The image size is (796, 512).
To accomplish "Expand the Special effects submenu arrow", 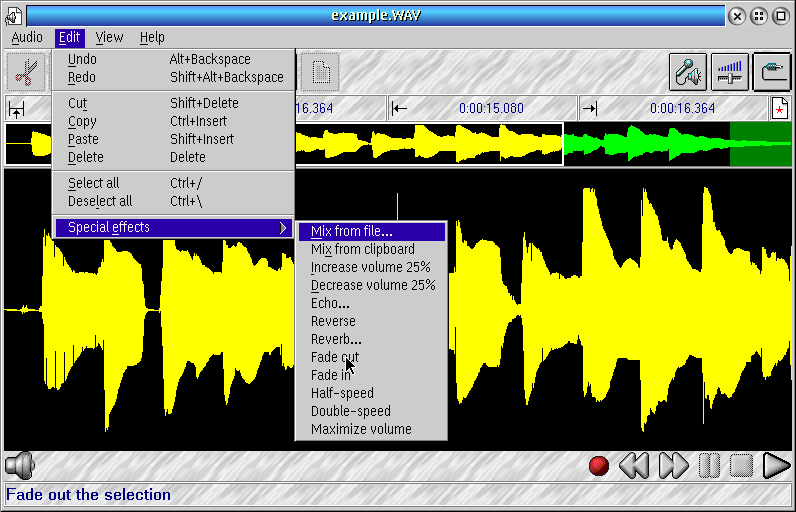I will (x=283, y=228).
